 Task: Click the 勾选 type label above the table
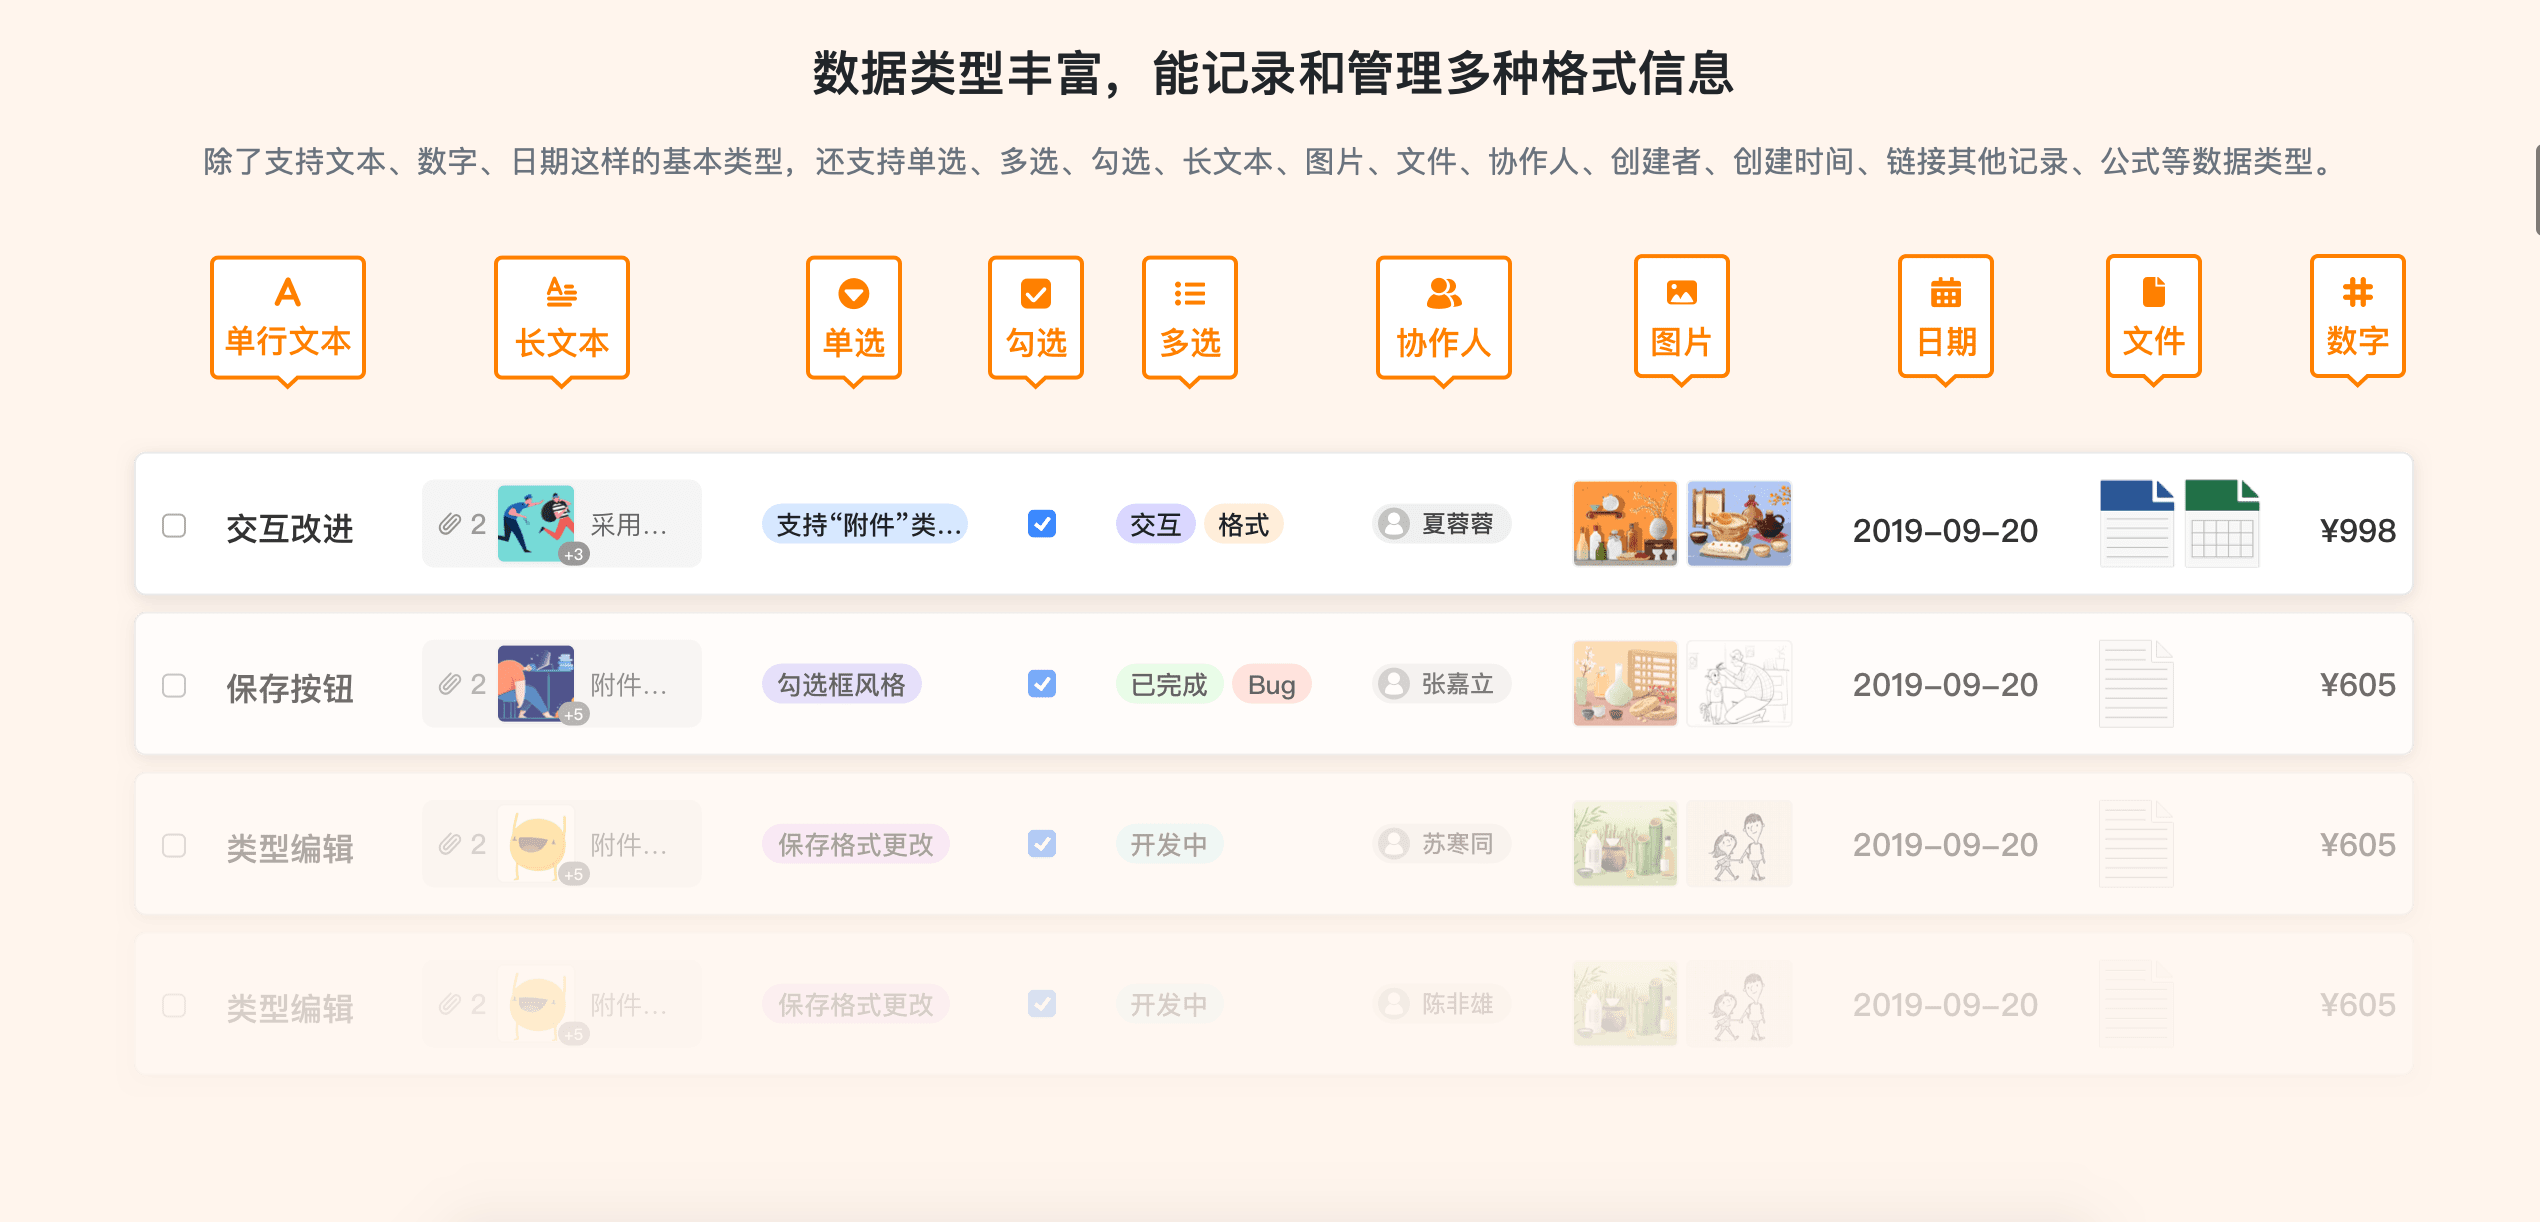coord(1036,318)
